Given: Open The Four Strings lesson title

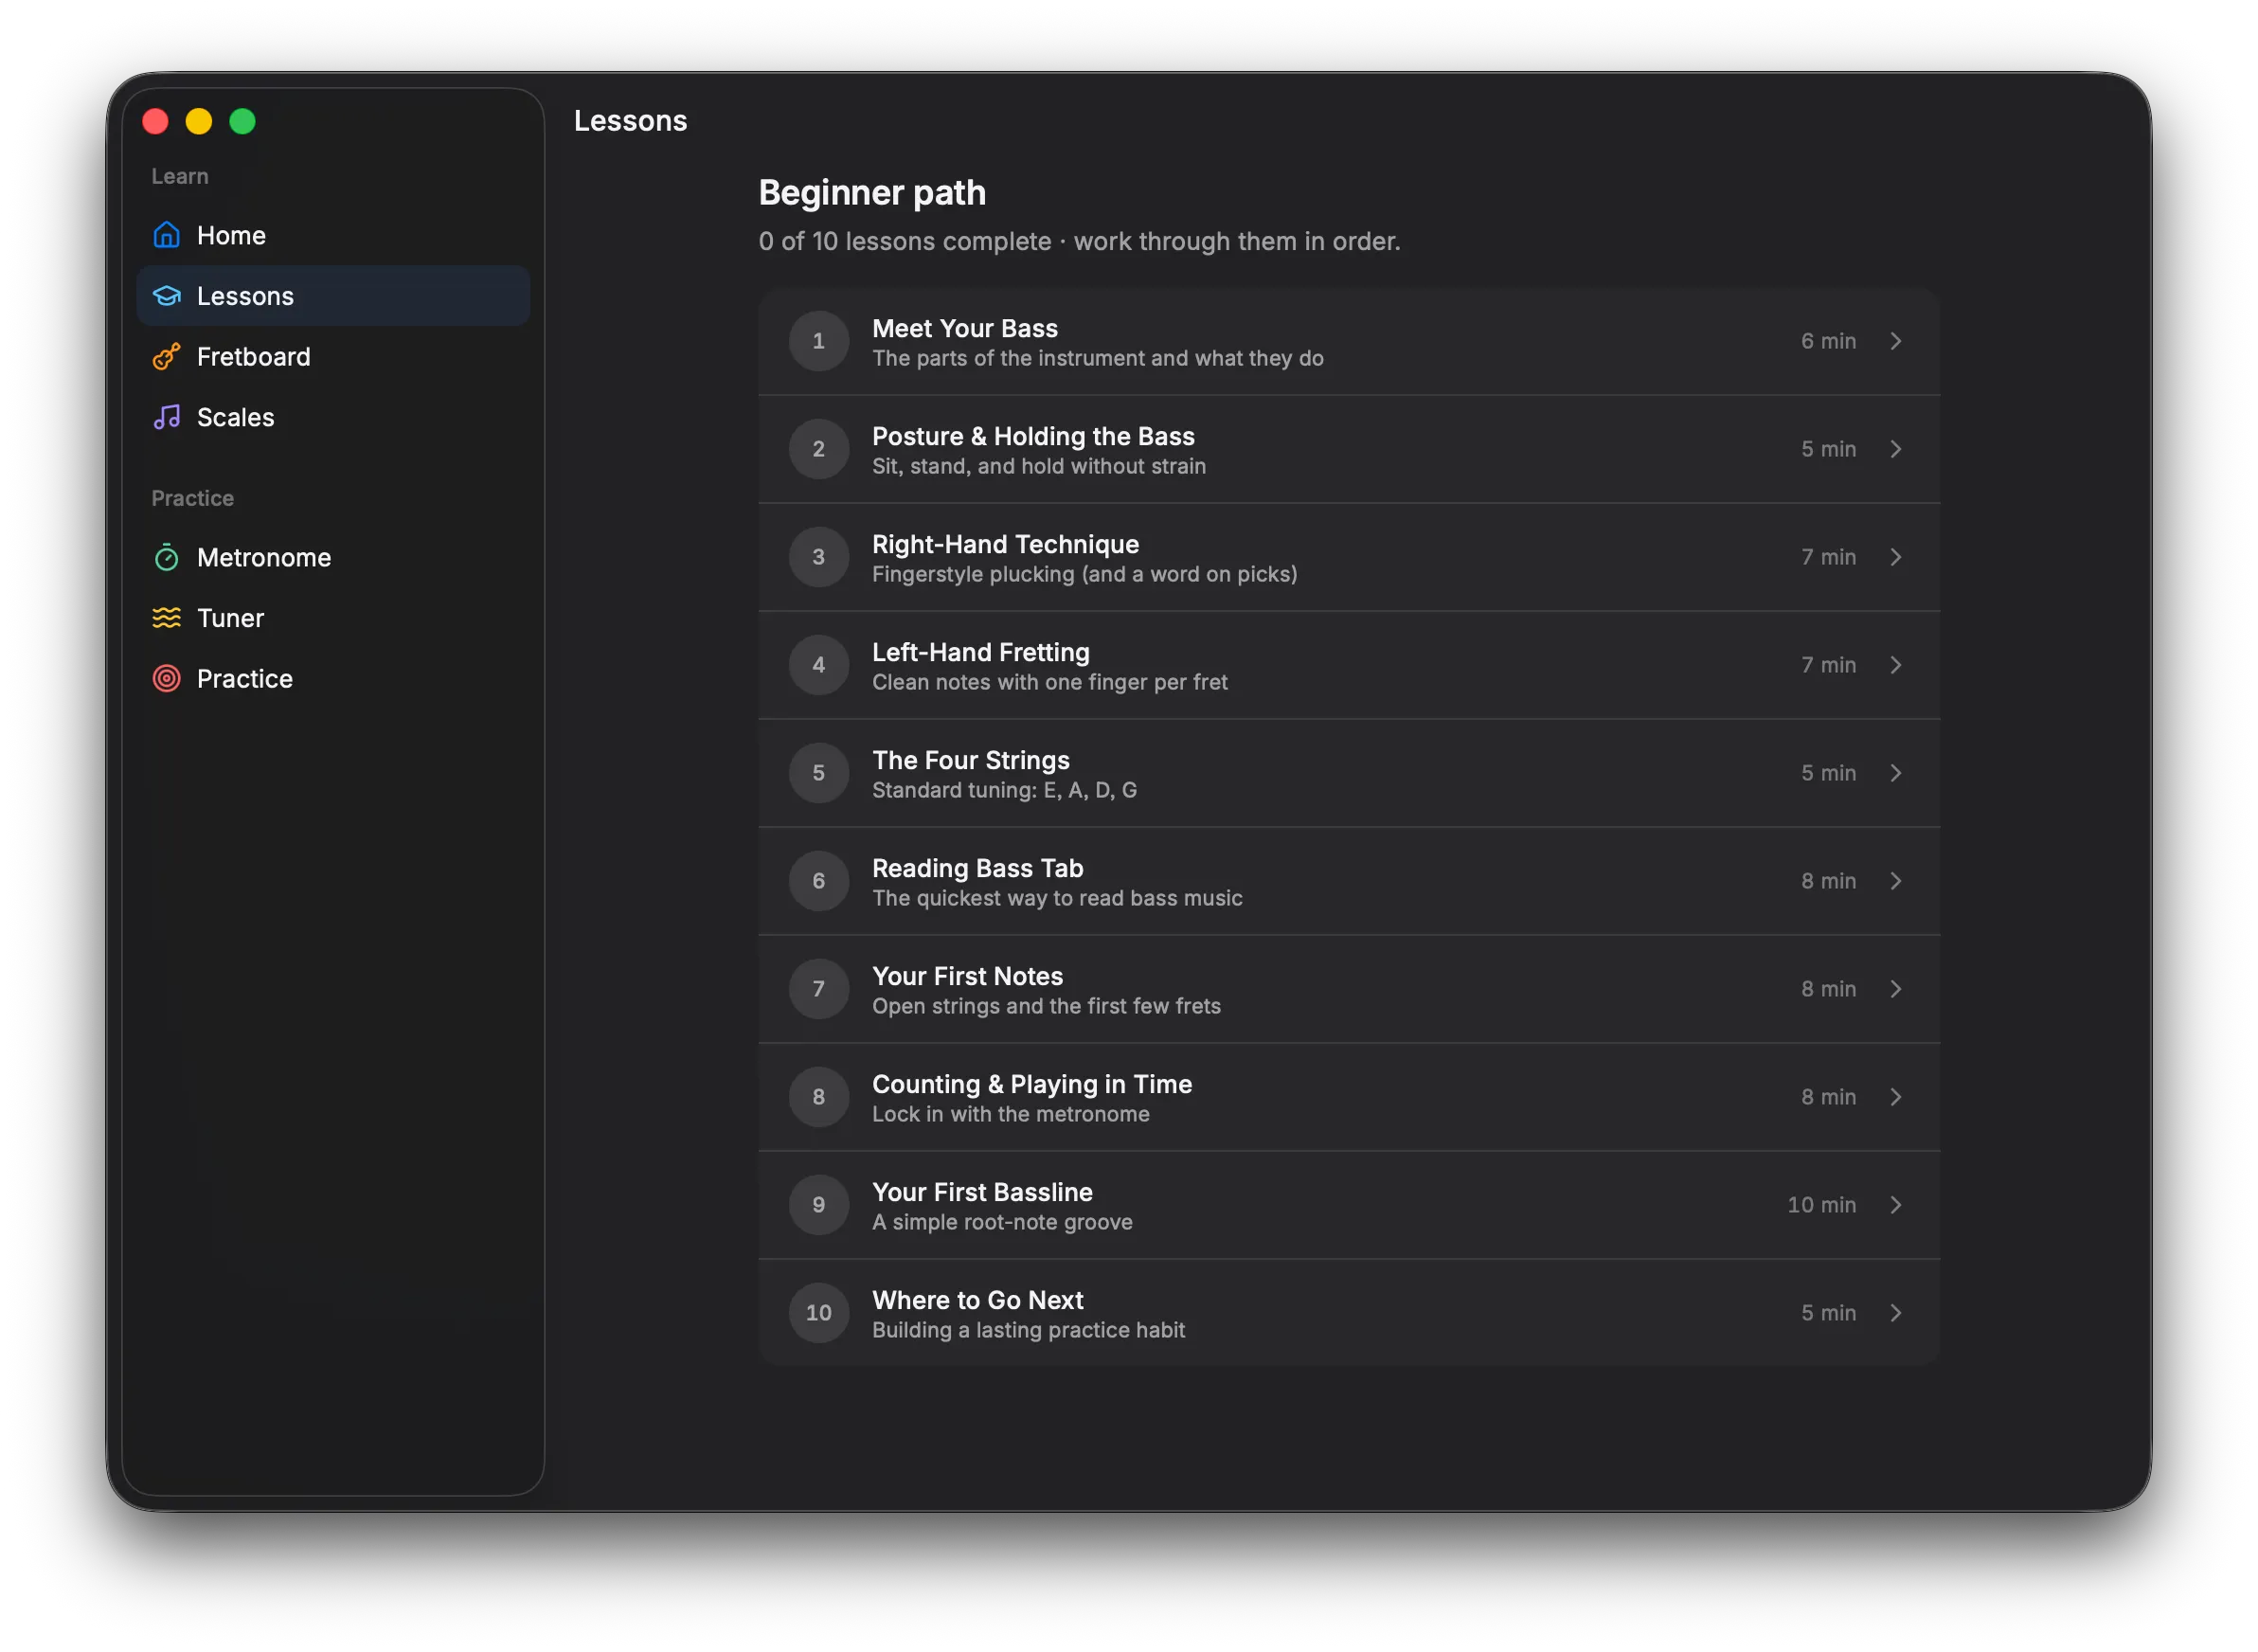Looking at the screenshot, I should click(x=971, y=760).
